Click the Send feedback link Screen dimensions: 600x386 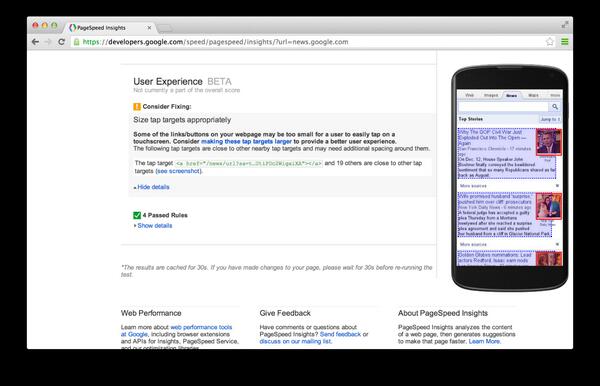[x=340, y=334]
